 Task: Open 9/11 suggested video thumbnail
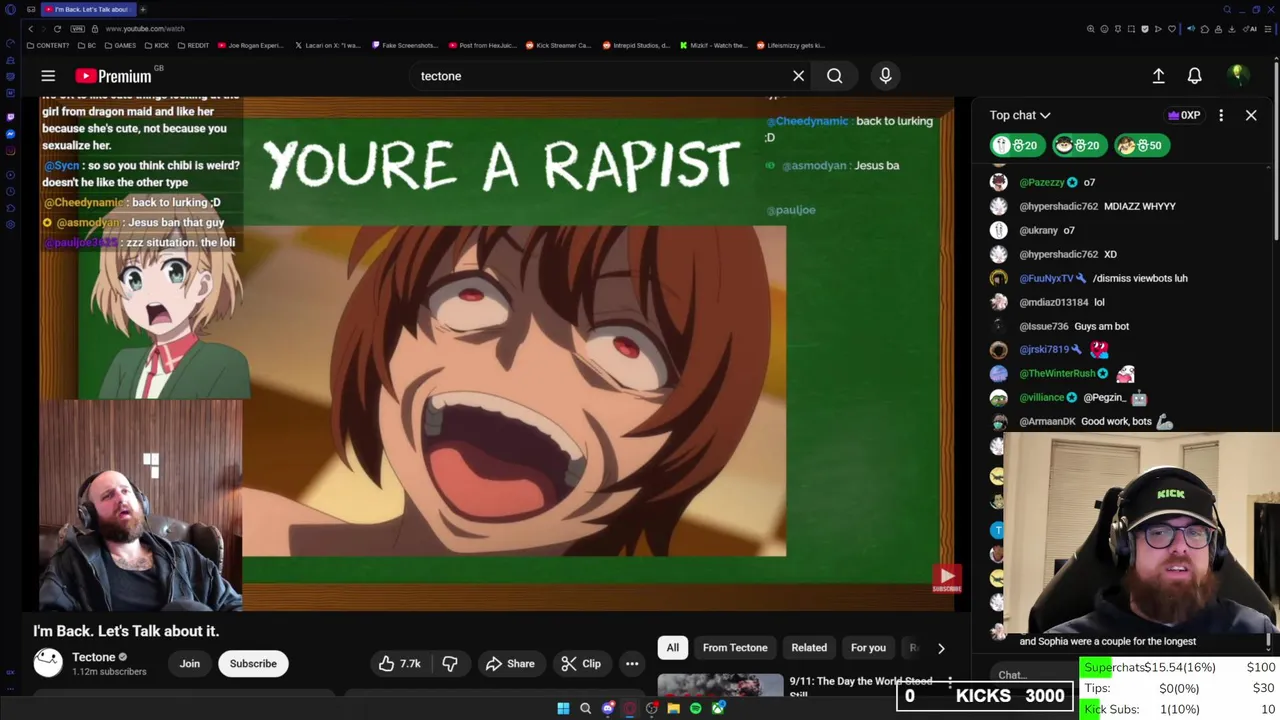720,687
